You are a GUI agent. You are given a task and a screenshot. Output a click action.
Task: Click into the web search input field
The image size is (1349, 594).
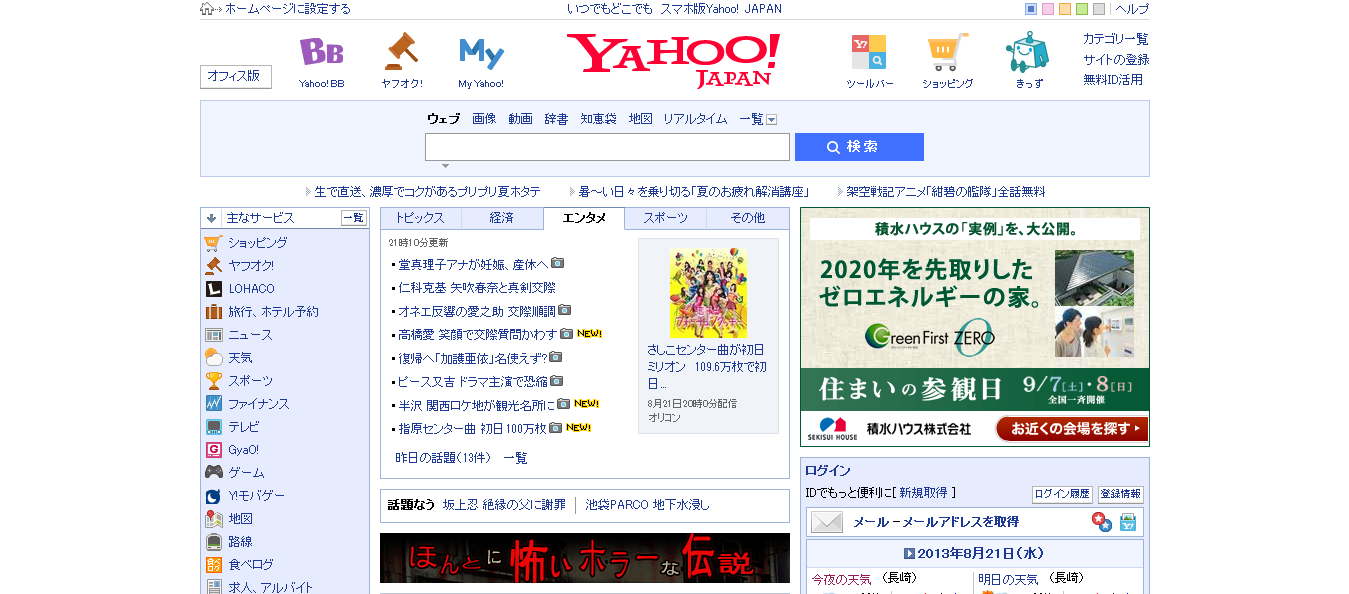tap(607, 147)
